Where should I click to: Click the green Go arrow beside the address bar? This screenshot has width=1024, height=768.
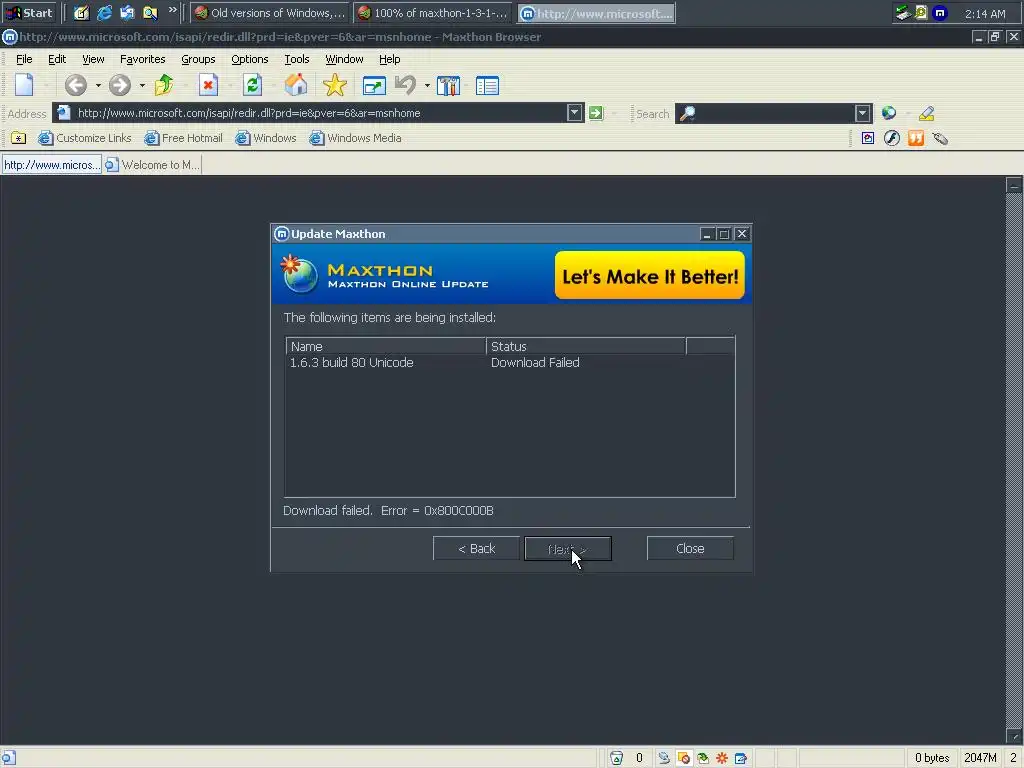(x=596, y=113)
